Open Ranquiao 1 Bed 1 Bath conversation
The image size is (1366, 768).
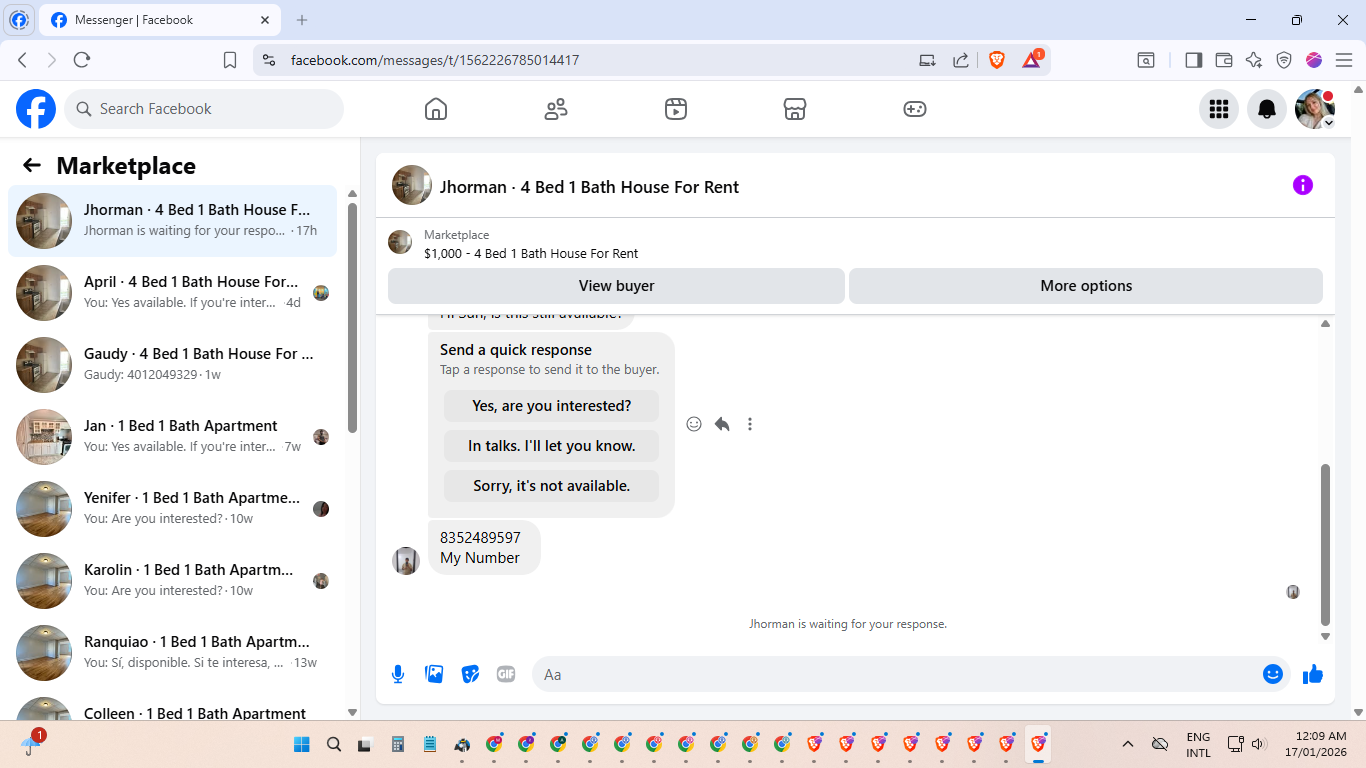172,653
